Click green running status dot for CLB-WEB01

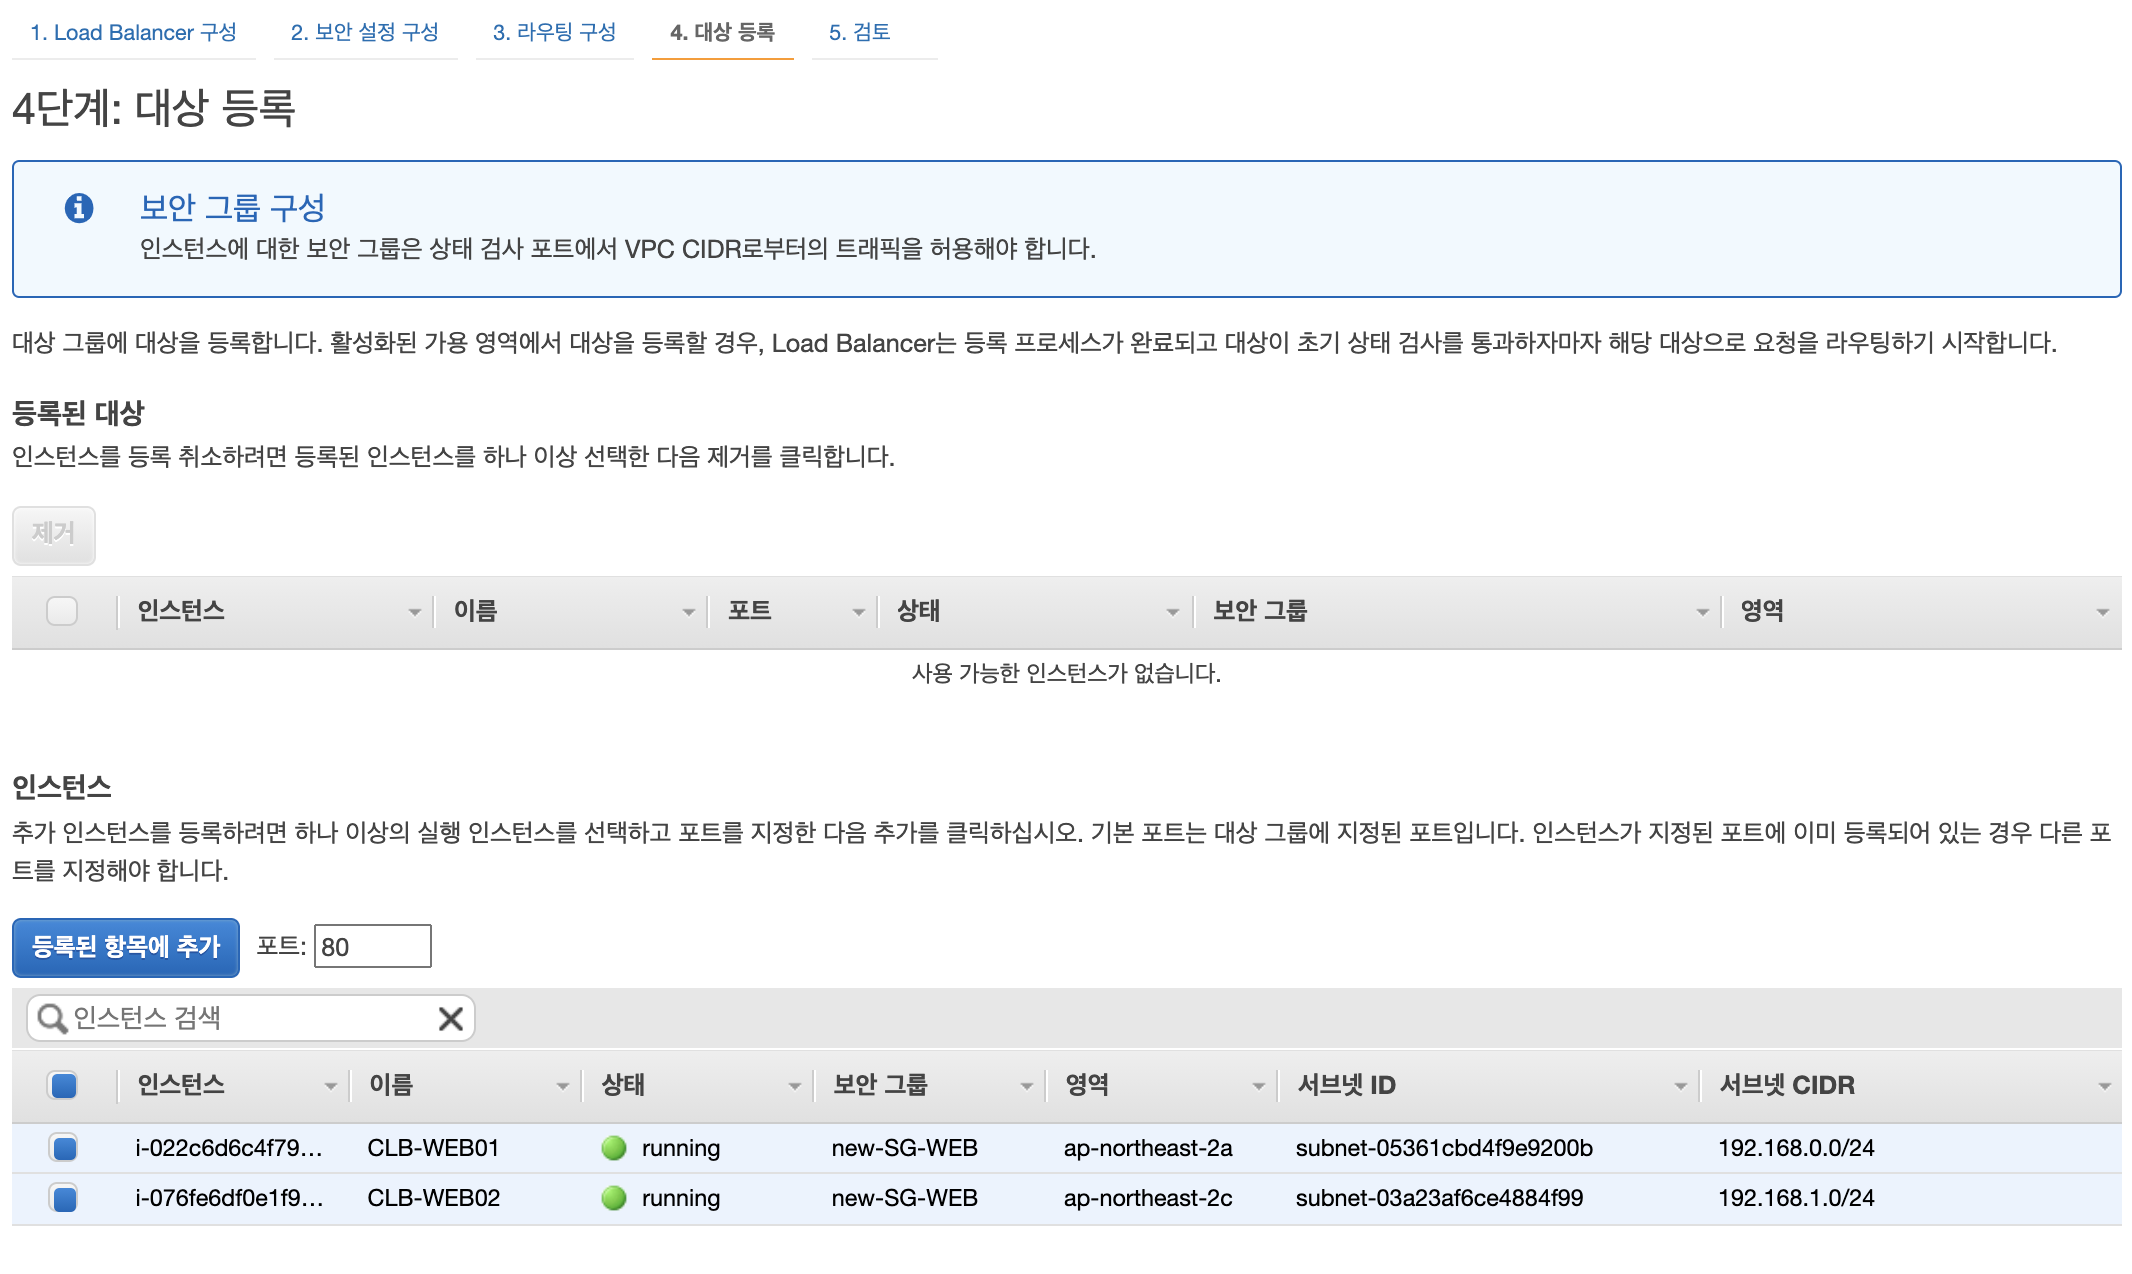click(614, 1148)
